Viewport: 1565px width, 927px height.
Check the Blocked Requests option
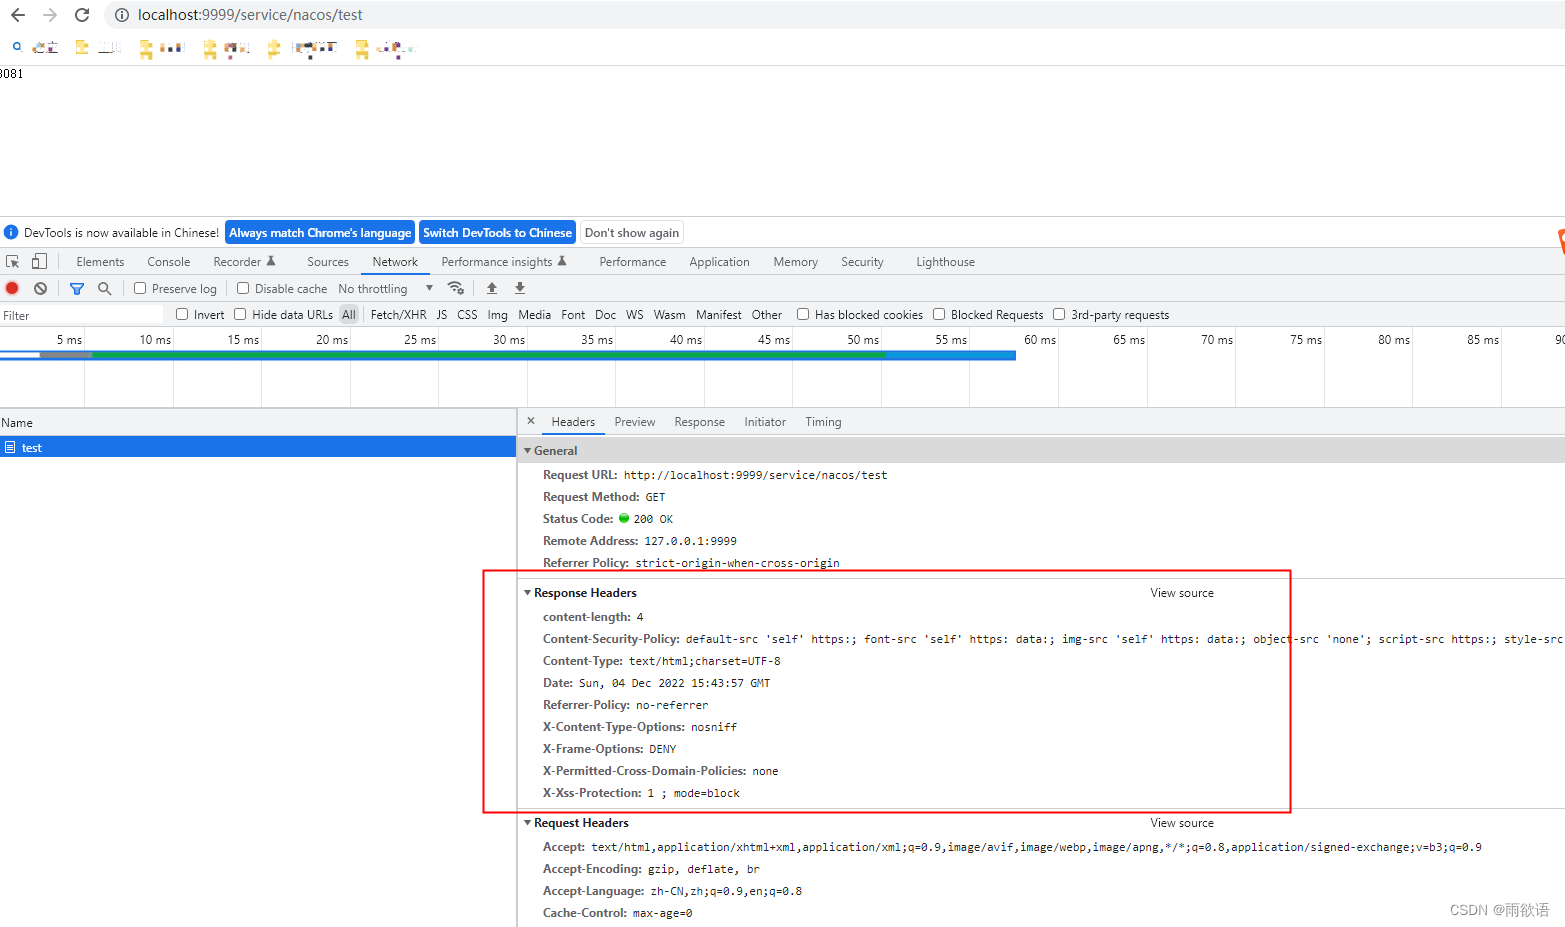coord(939,314)
